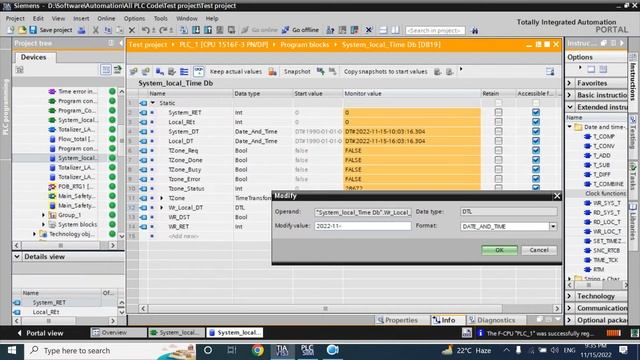Click the Print icon in toolbar
The image size is (640, 360).
tap(81, 30)
